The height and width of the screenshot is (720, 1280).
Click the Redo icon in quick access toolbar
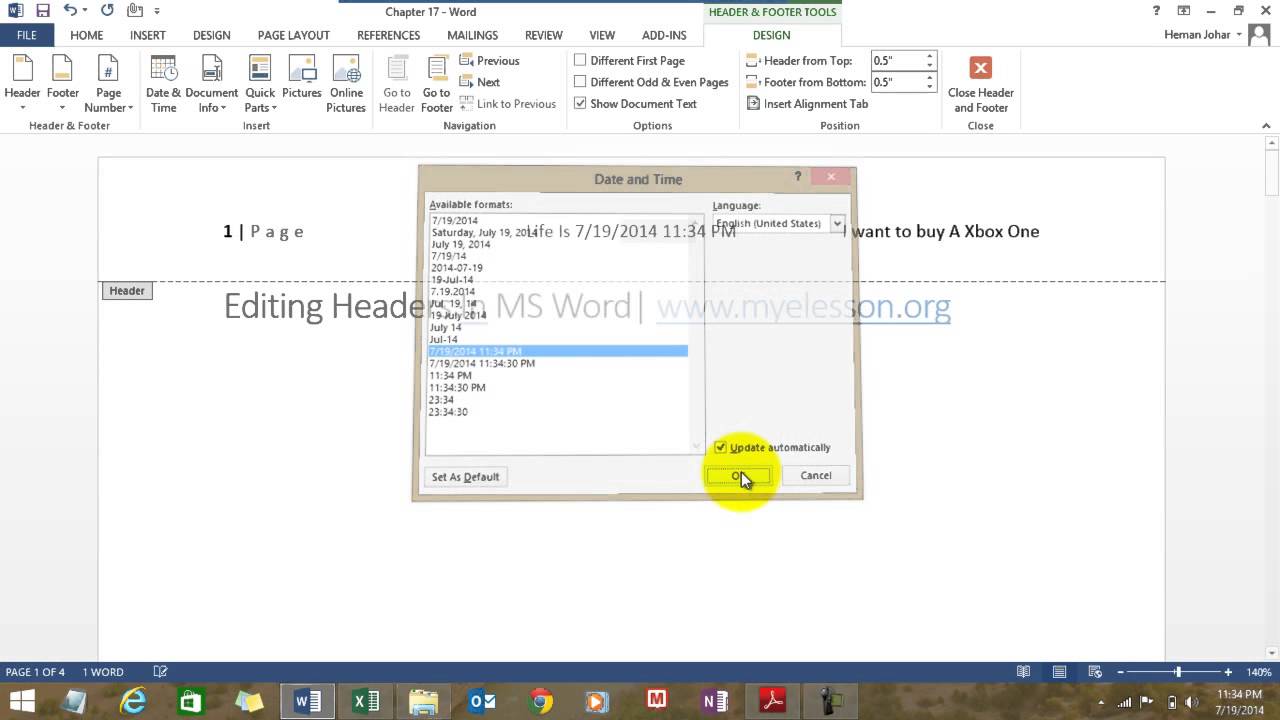pos(107,11)
